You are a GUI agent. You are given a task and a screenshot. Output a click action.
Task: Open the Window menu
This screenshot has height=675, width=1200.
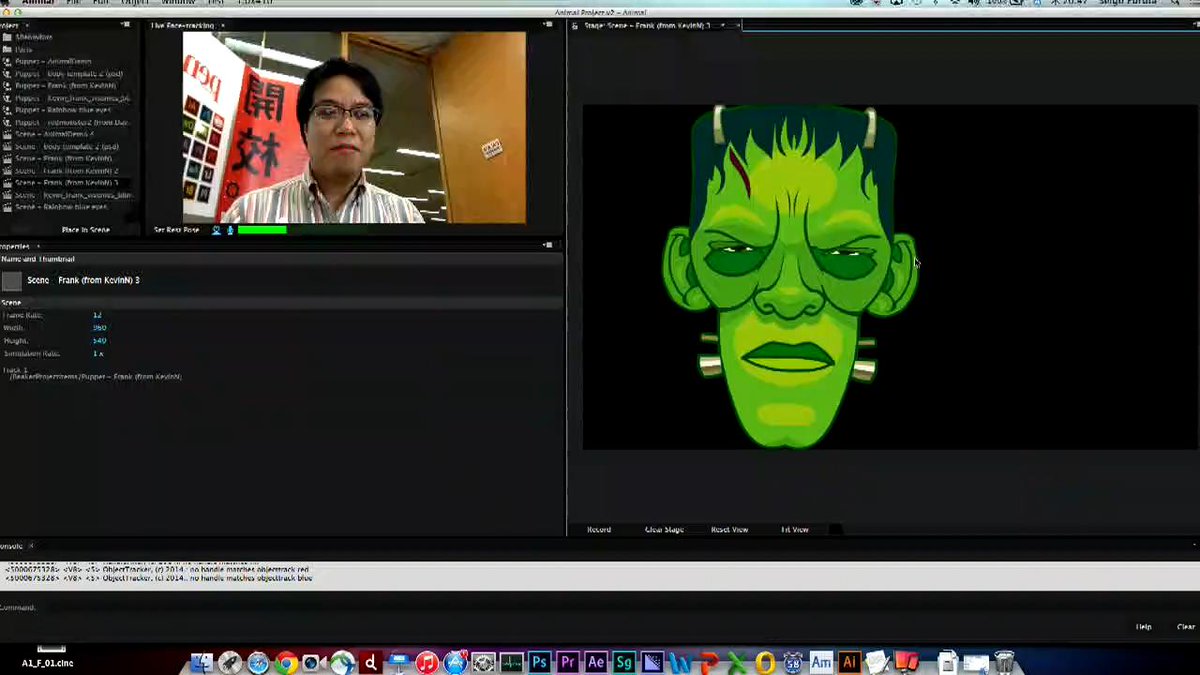point(177,3)
